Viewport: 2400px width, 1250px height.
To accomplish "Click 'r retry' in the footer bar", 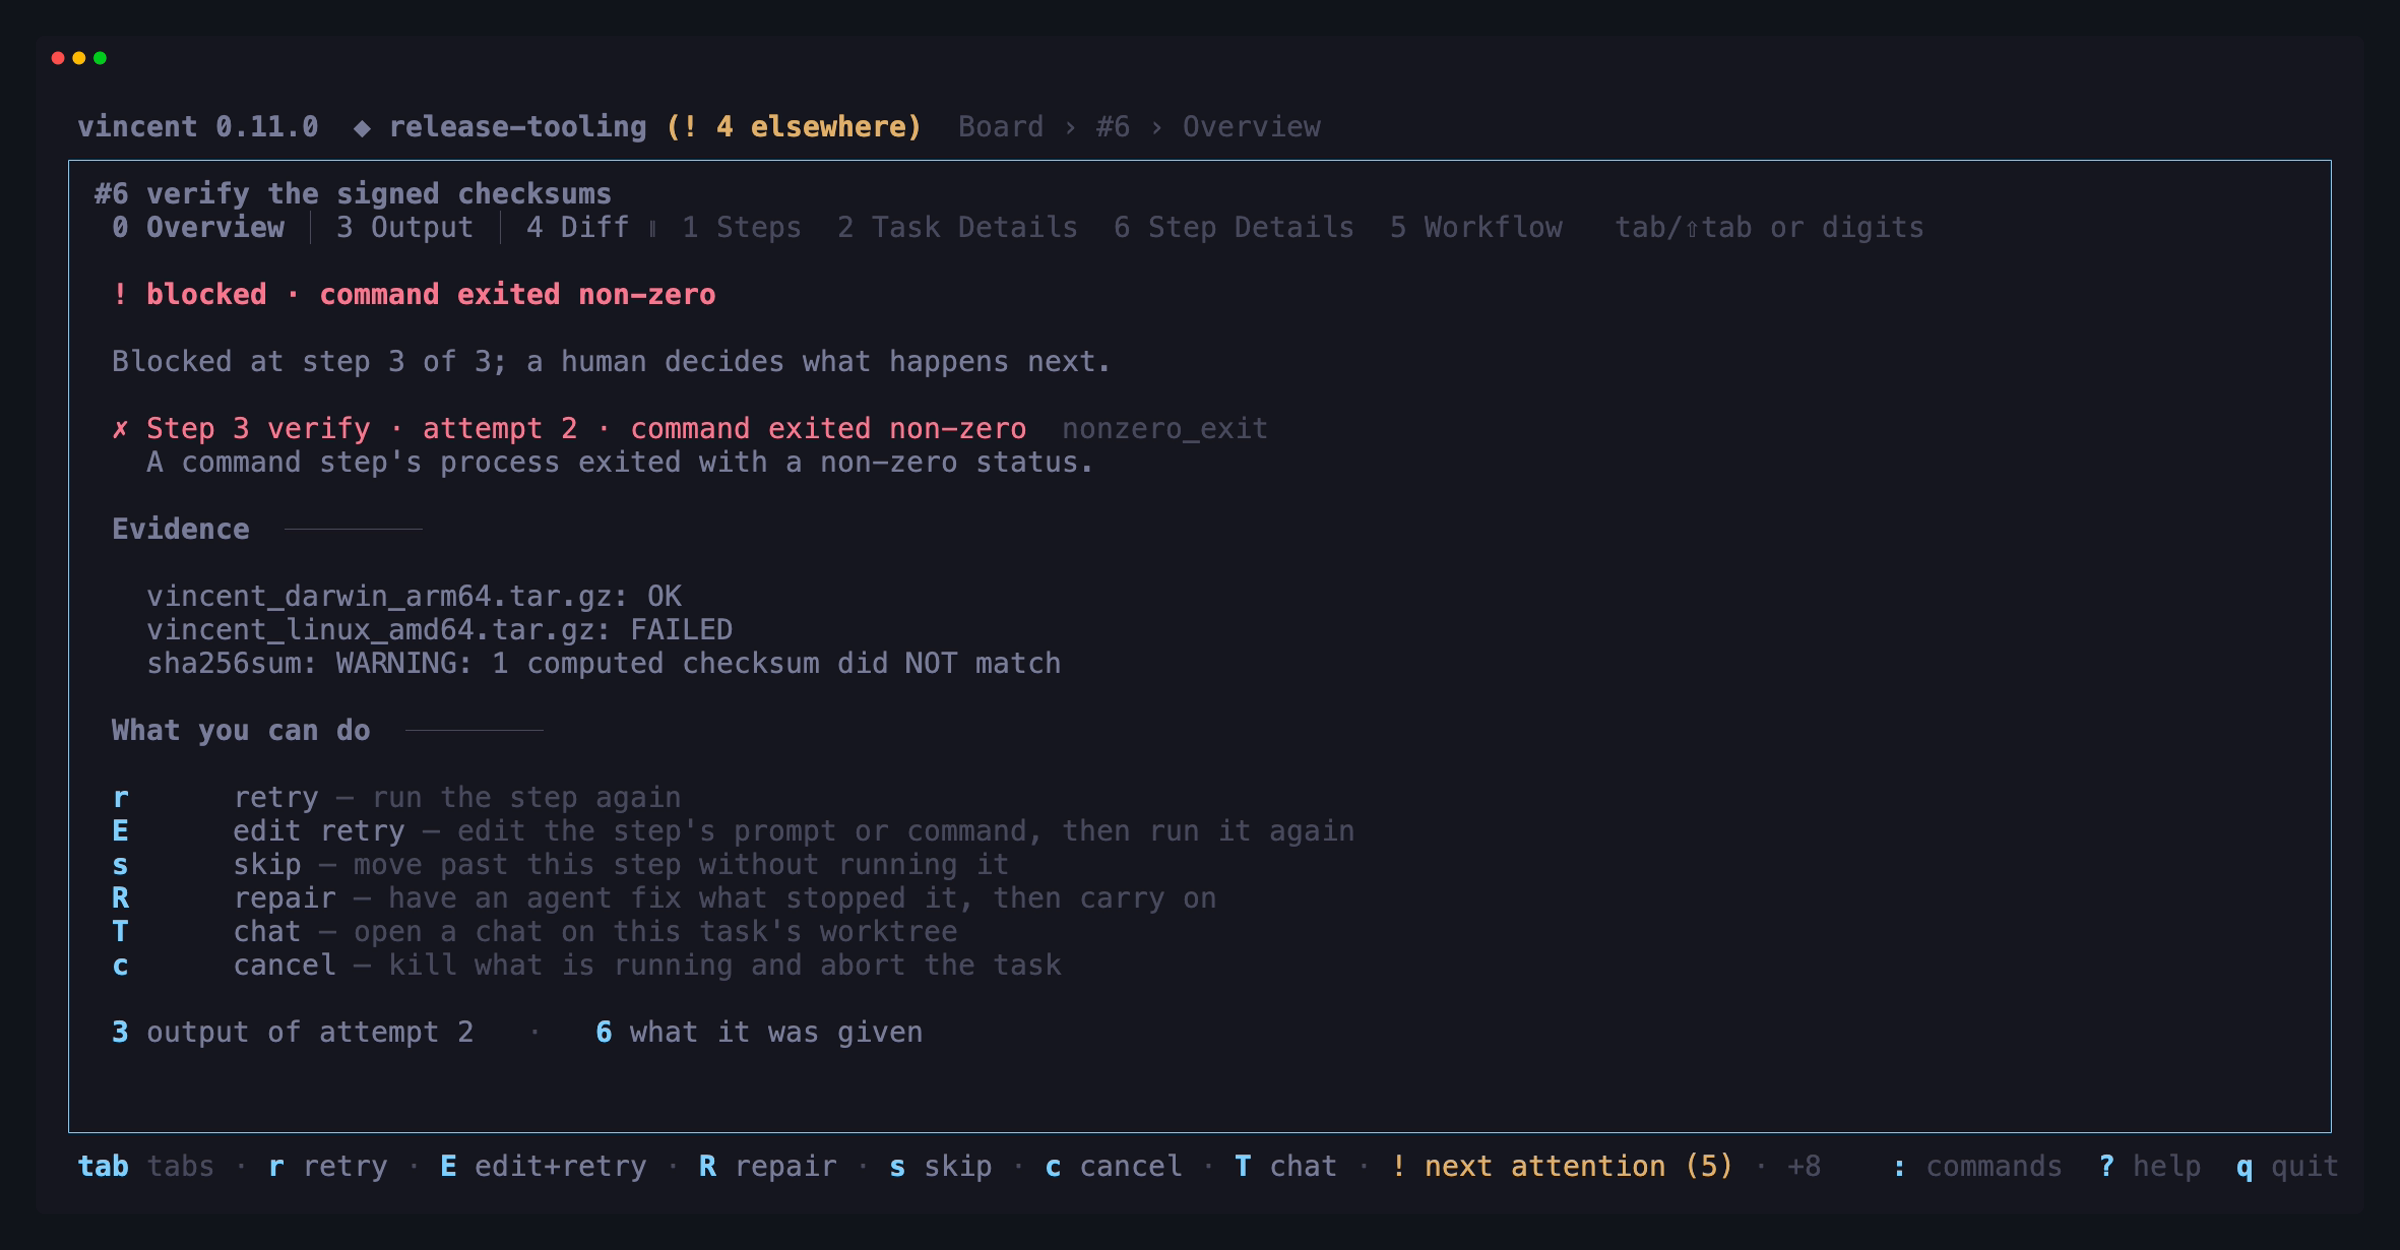I will pos(328,1166).
